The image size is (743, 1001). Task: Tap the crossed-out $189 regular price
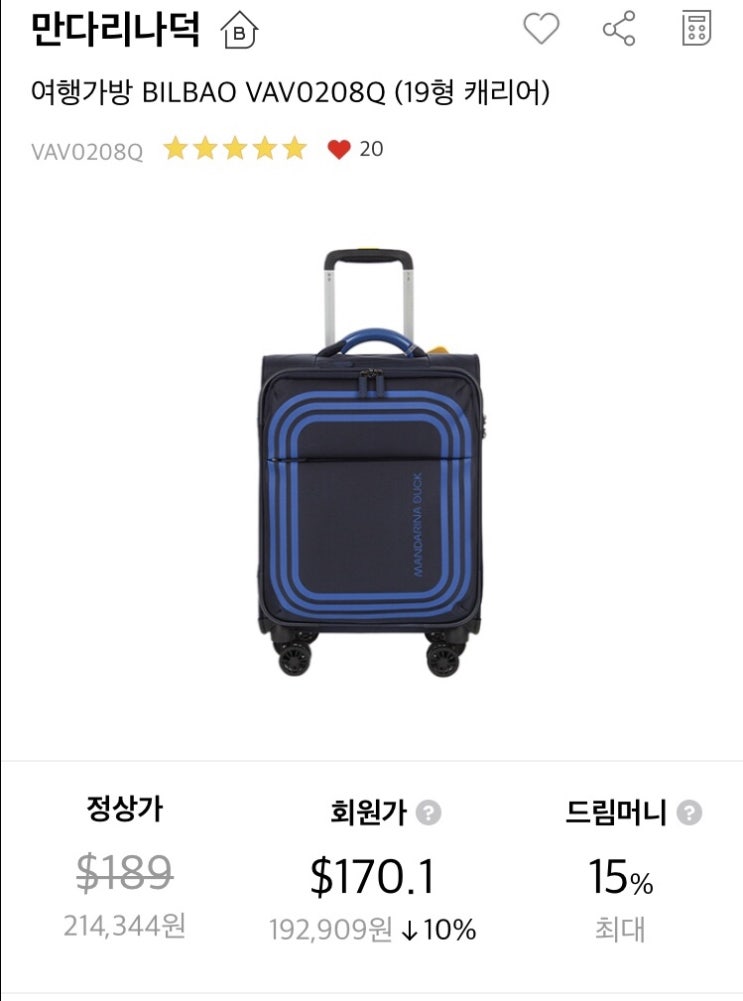pos(124,873)
